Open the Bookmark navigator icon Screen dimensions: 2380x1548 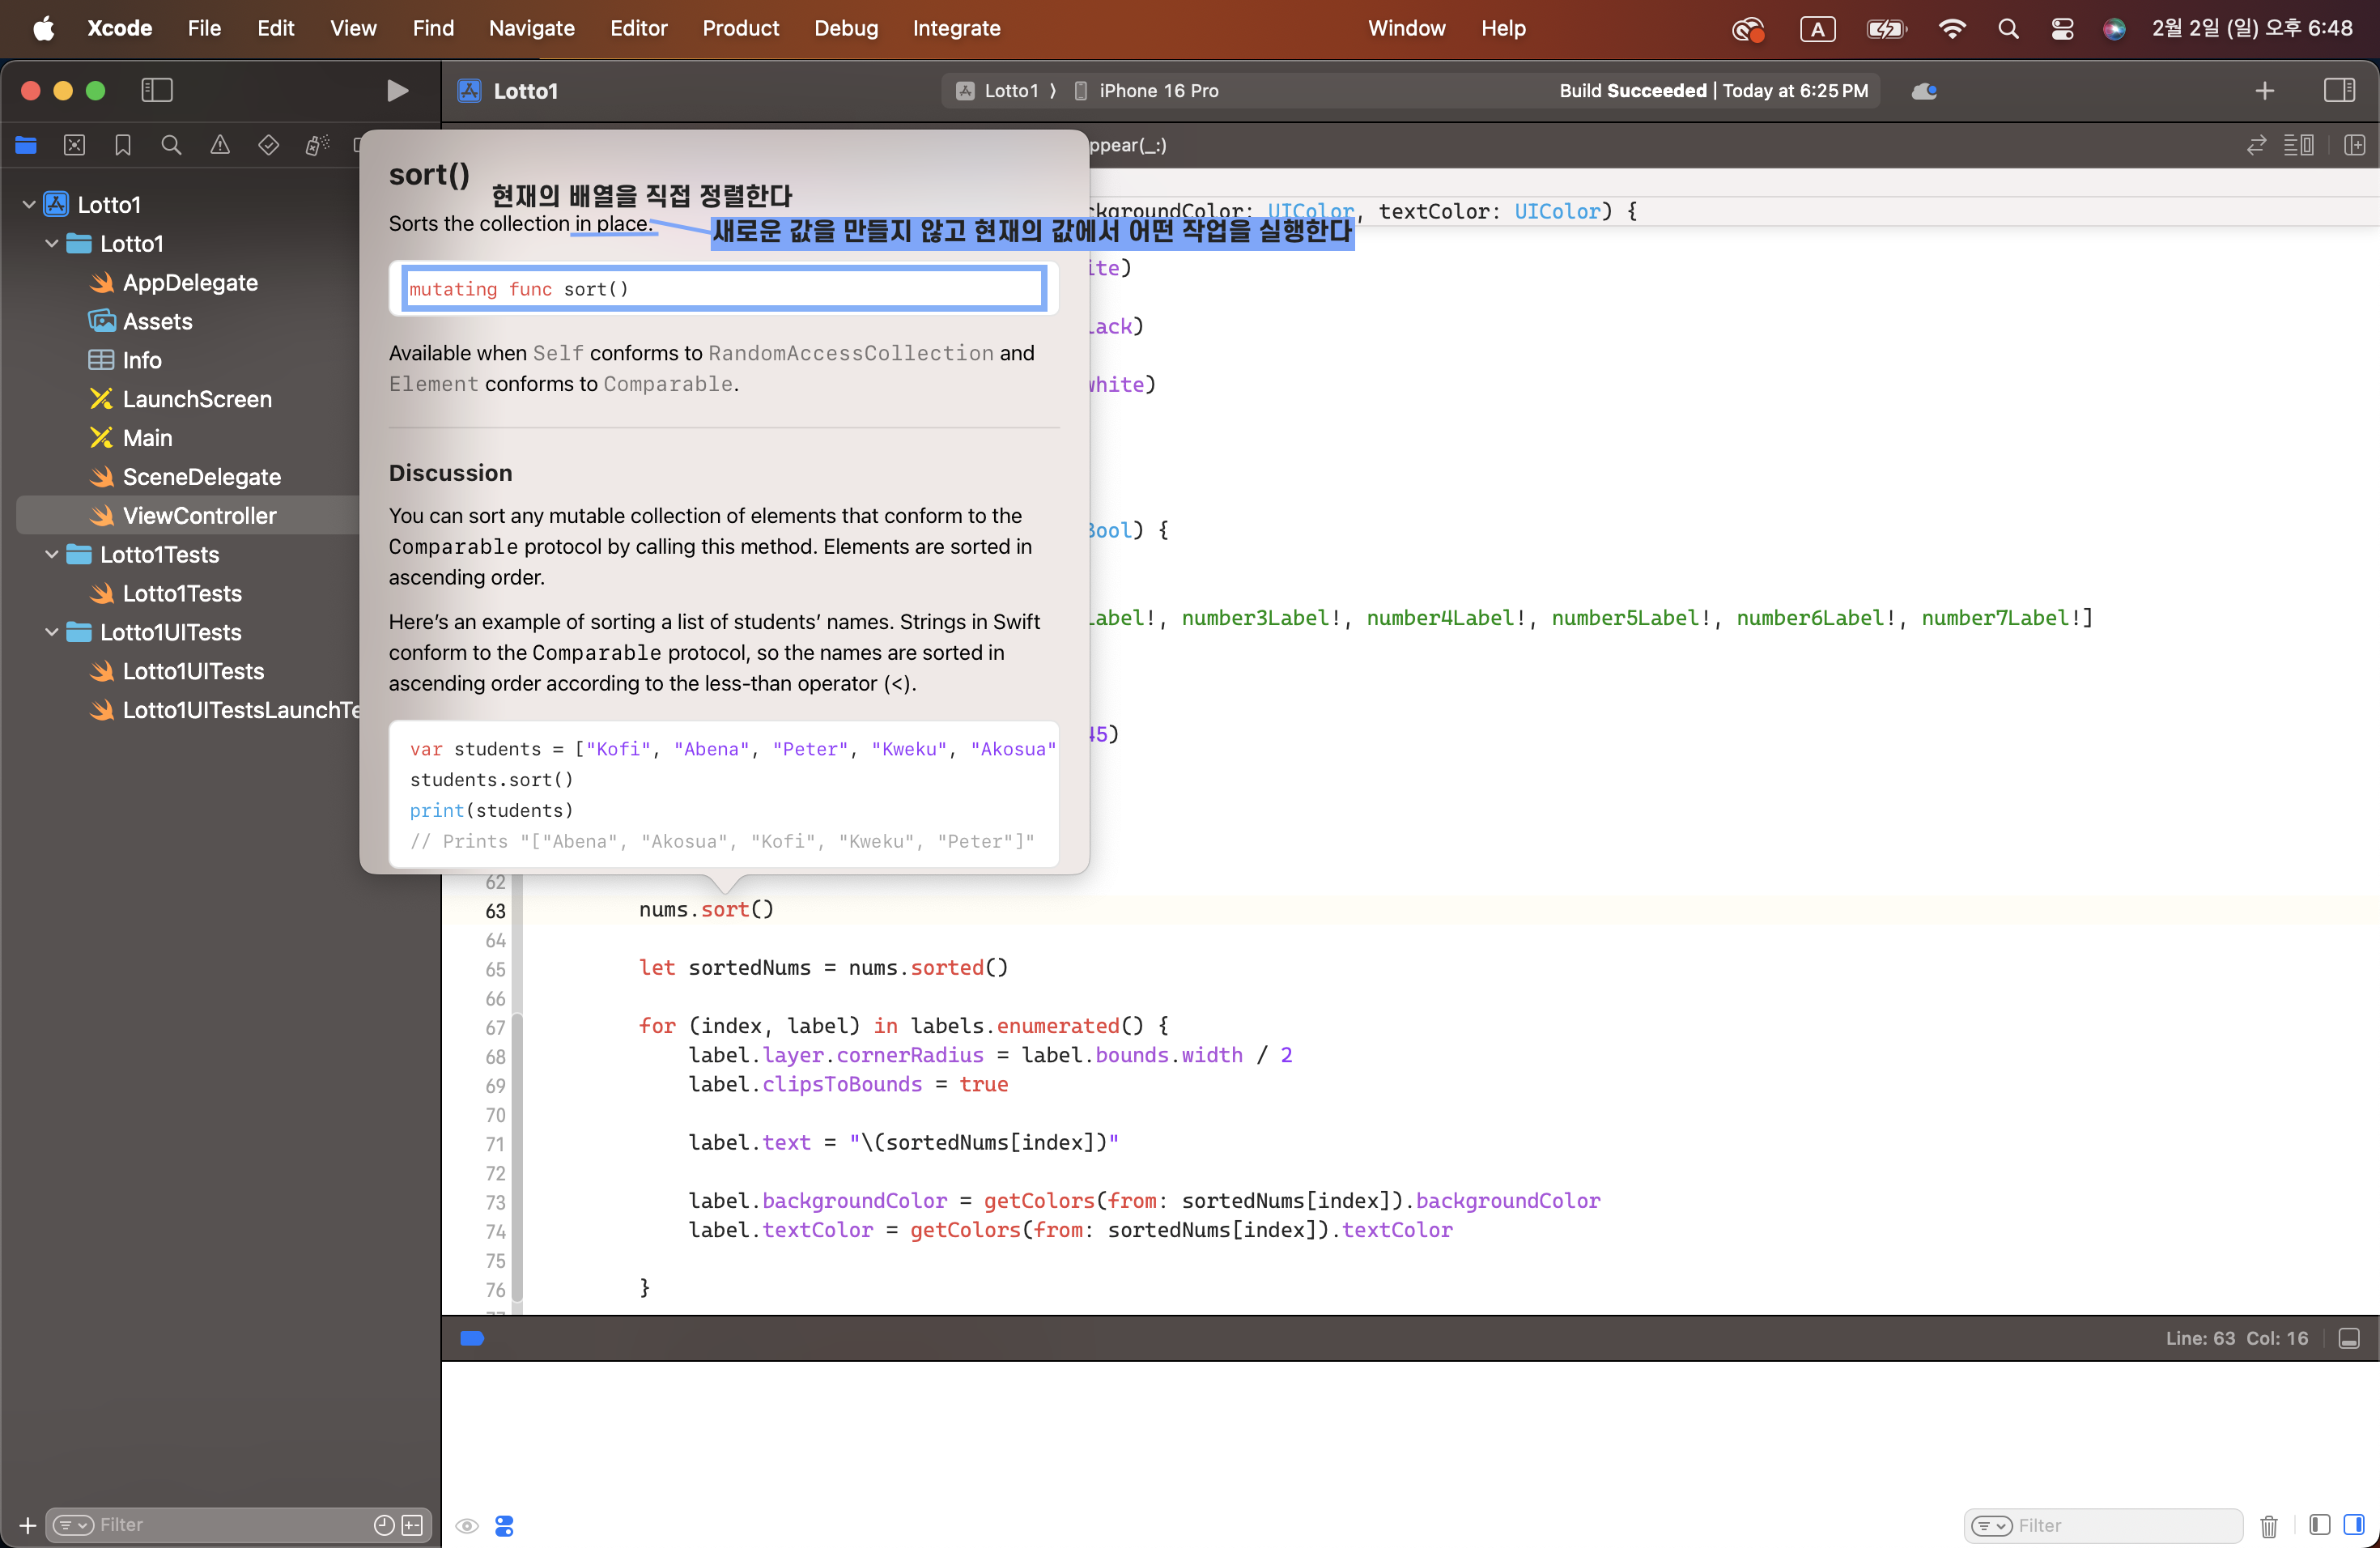click(x=122, y=145)
